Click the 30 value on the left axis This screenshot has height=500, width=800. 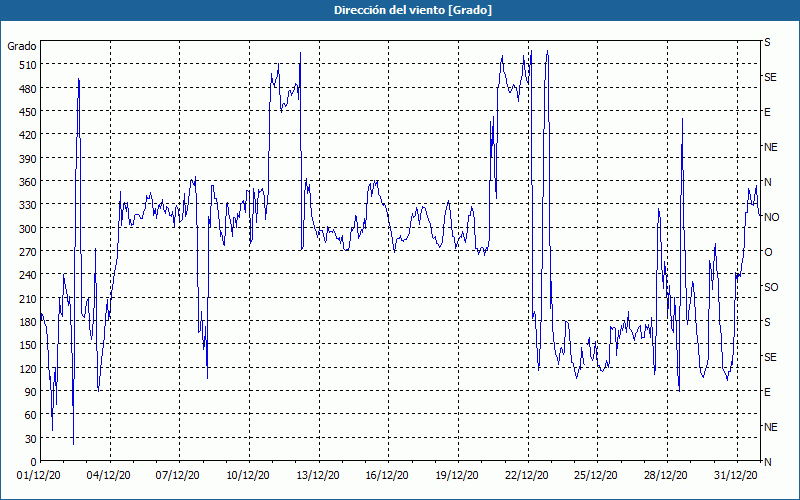[30, 439]
